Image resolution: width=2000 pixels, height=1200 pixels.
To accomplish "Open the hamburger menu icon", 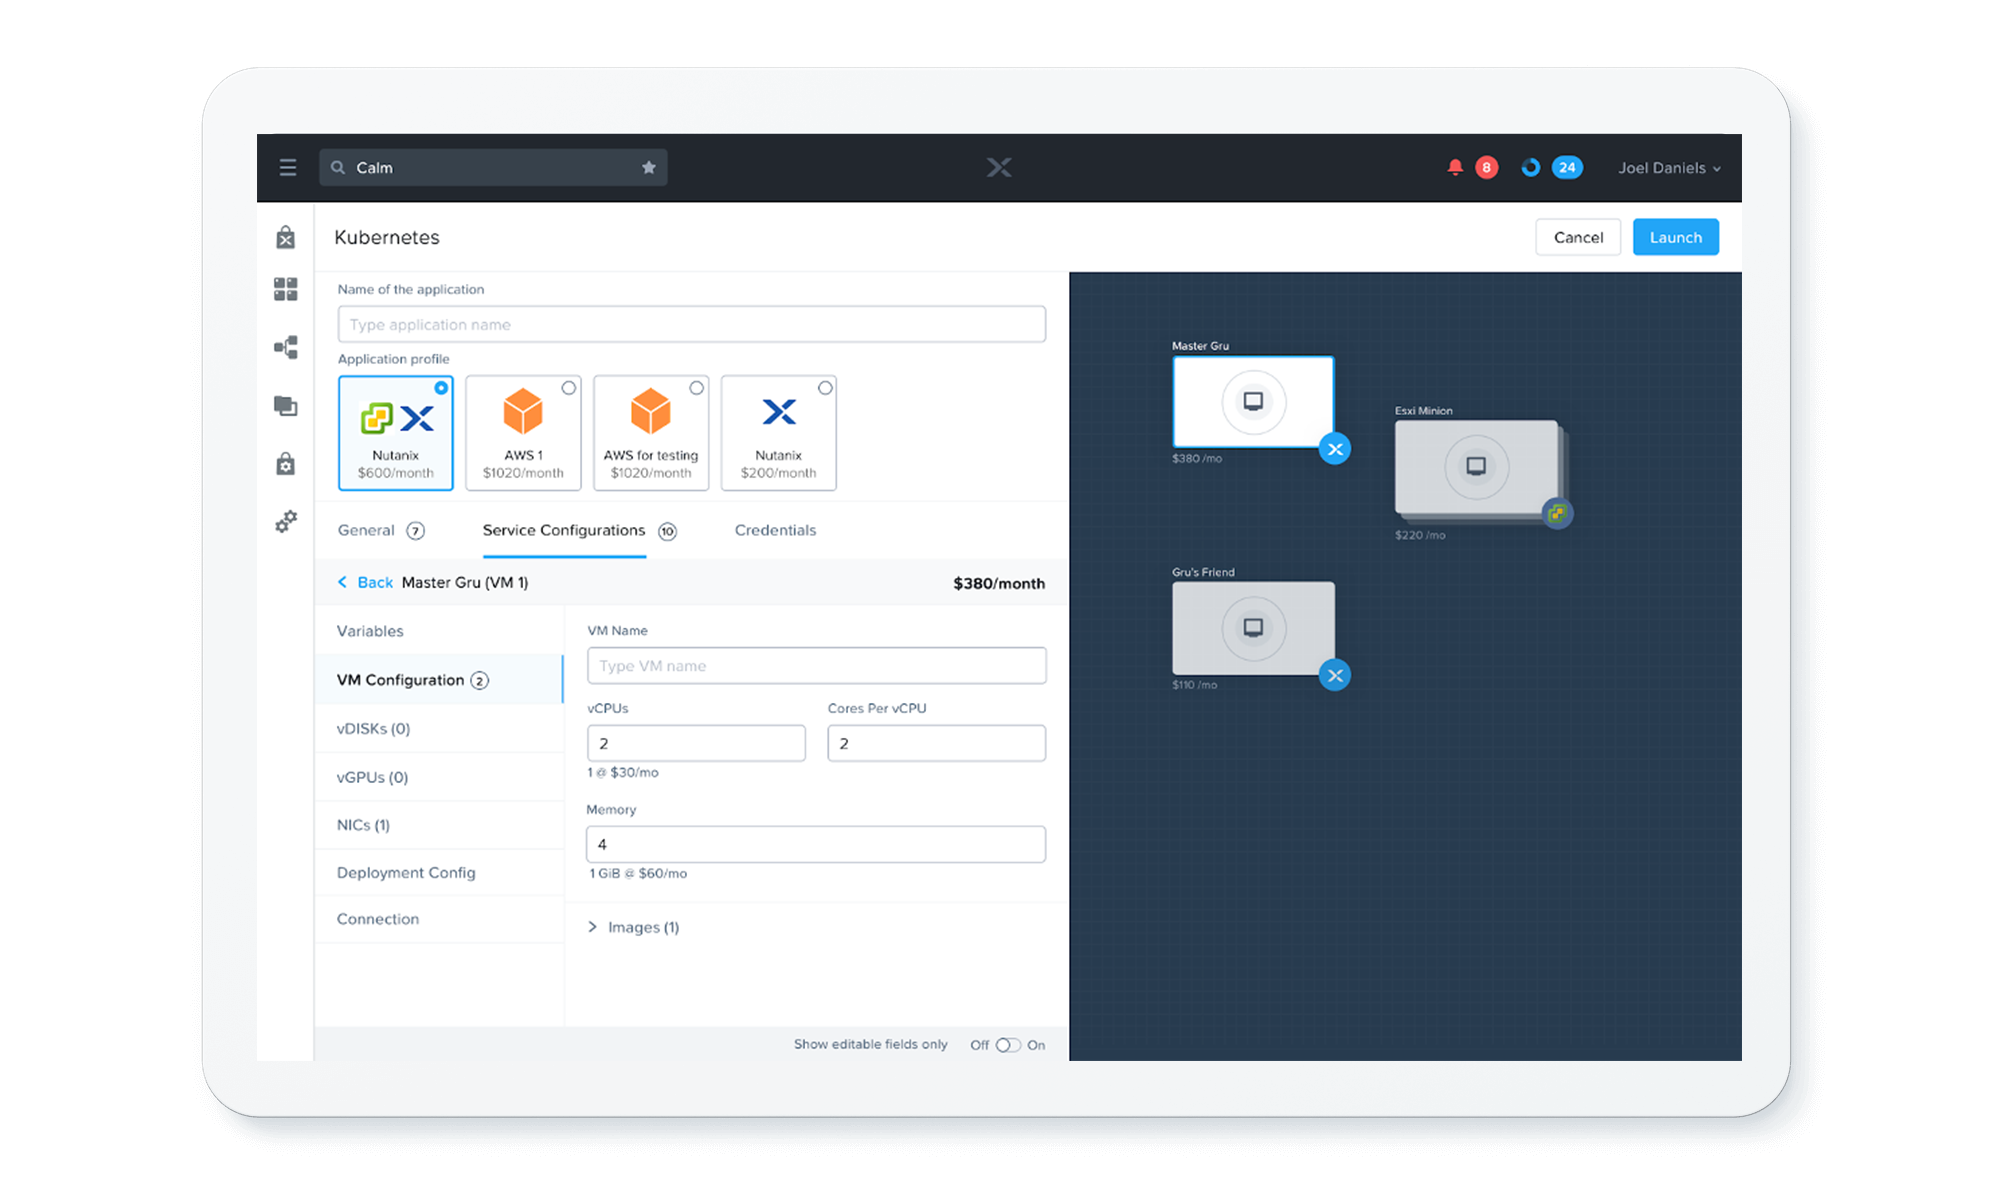I will (288, 168).
